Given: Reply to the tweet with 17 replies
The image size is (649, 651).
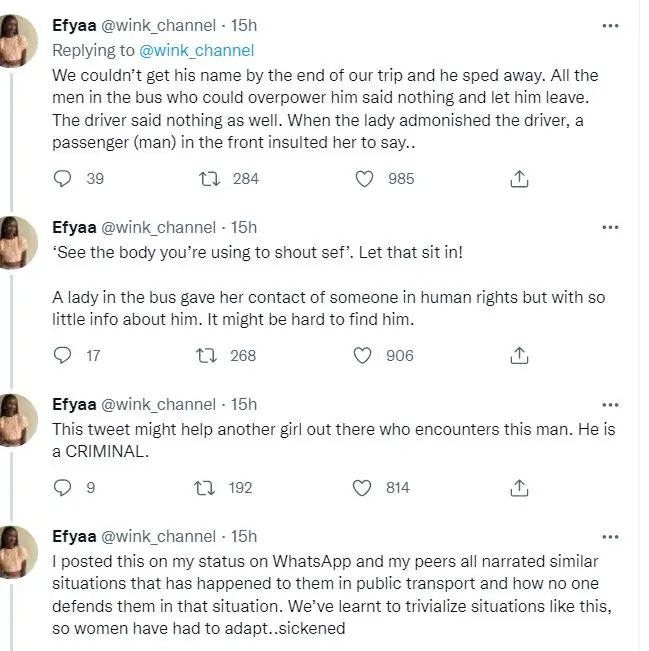Looking at the screenshot, I should (62, 355).
